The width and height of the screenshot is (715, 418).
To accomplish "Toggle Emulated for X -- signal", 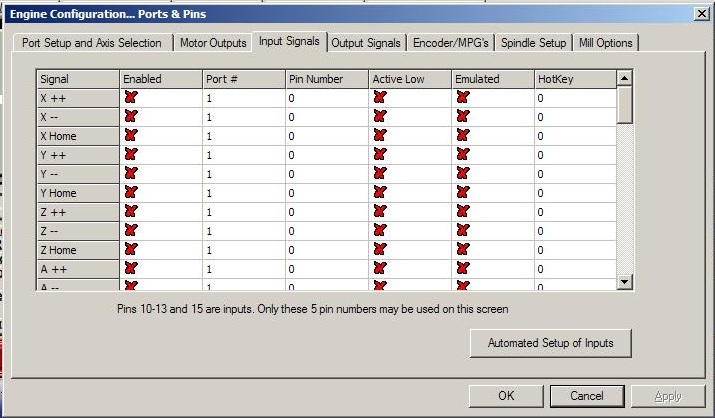I will click(462, 117).
